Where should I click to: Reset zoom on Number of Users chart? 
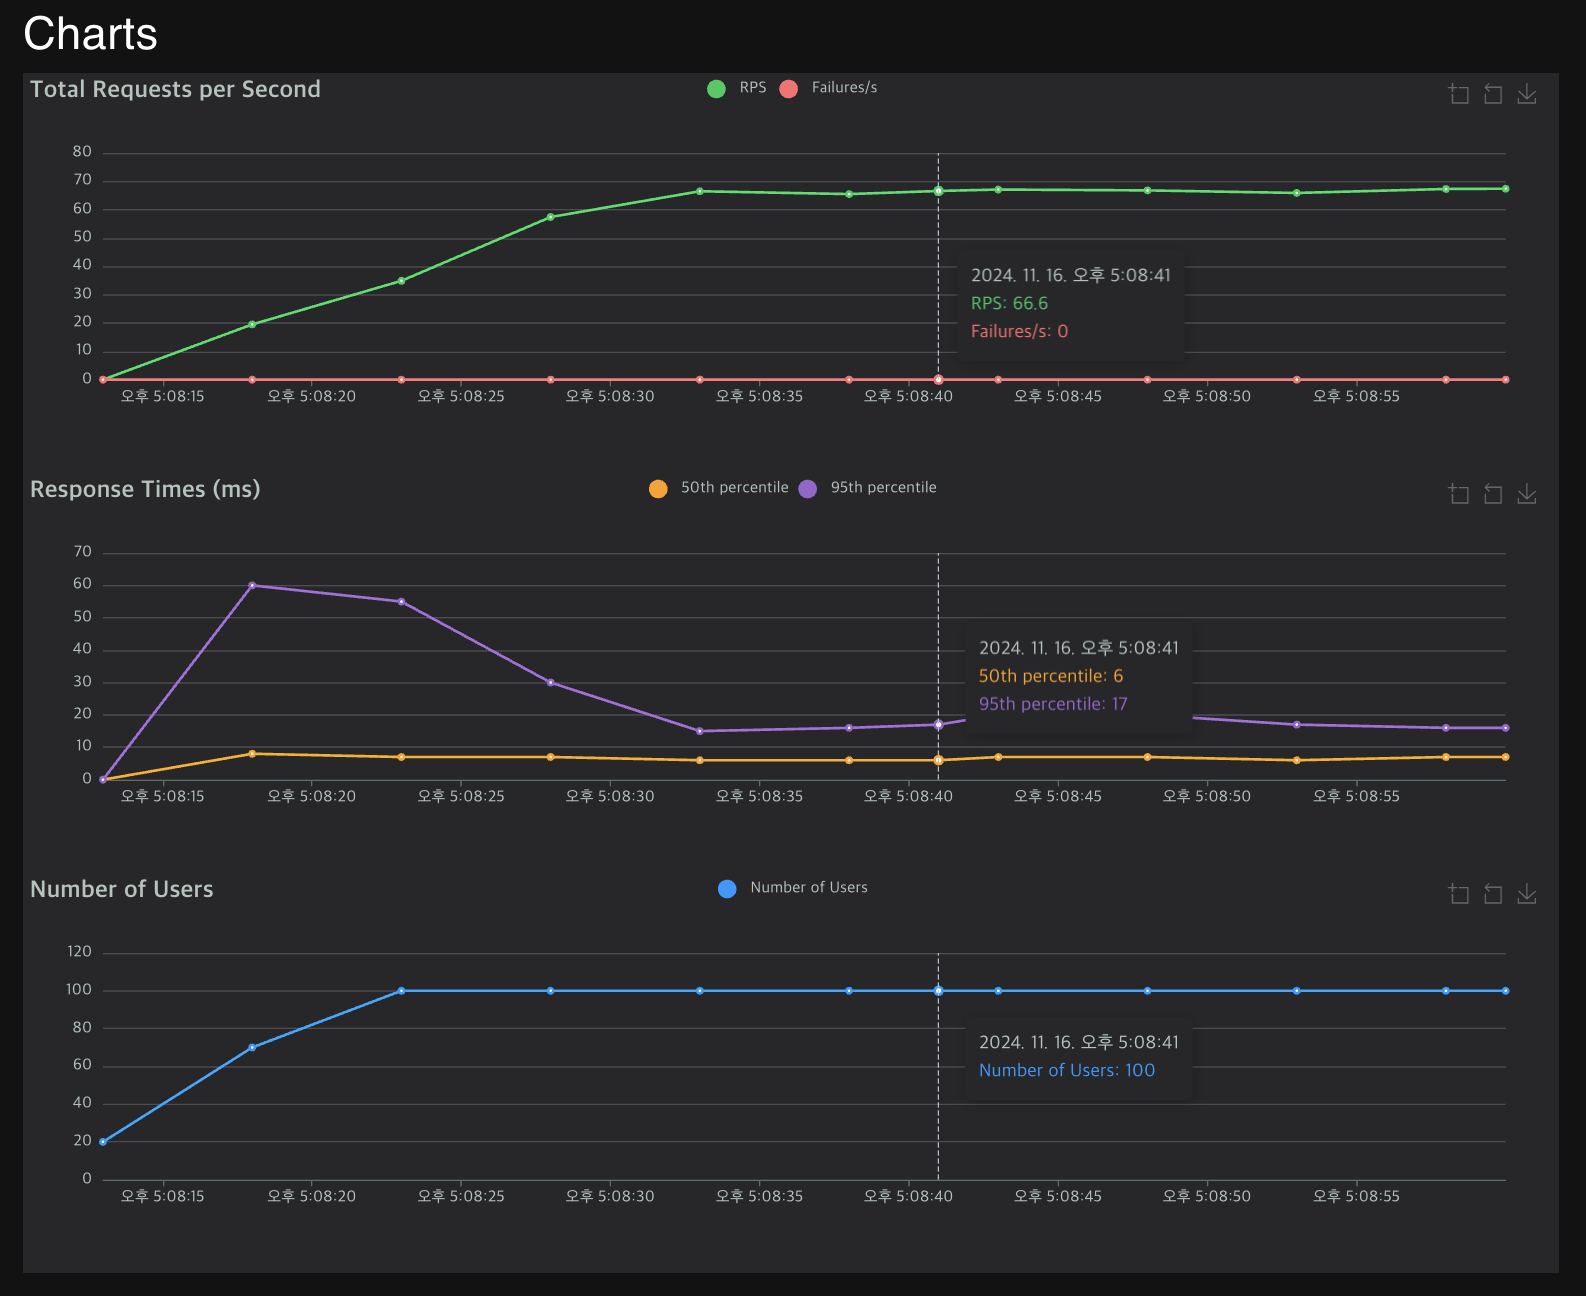pos(1493,894)
